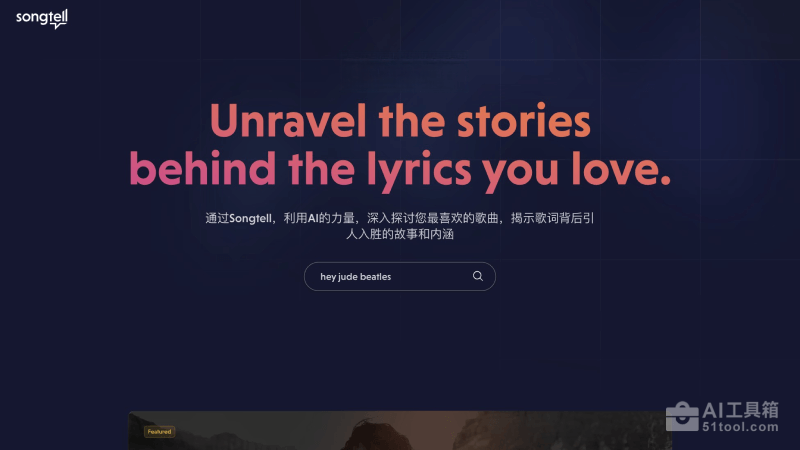Click the 51tool.com watermark text
Image resolution: width=800 pixels, height=450 pixels.
click(740, 427)
